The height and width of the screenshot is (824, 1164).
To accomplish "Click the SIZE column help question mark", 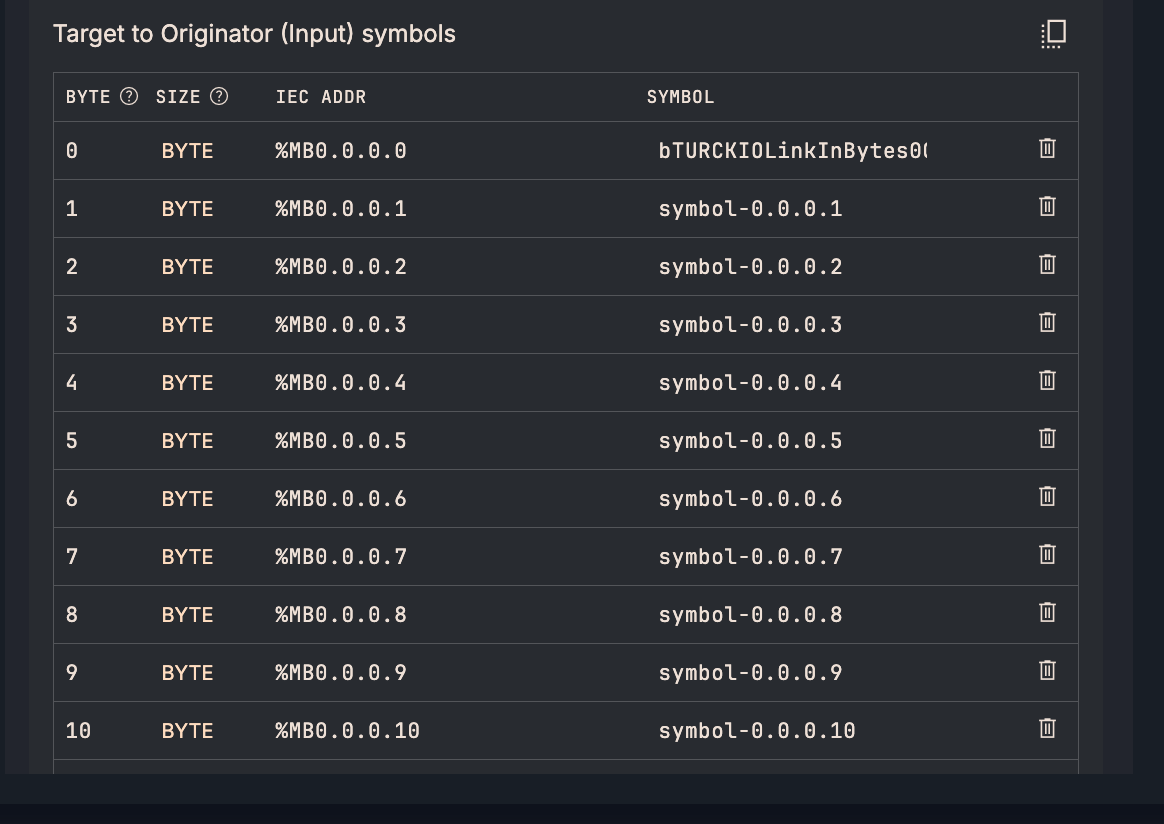I will coord(219,97).
